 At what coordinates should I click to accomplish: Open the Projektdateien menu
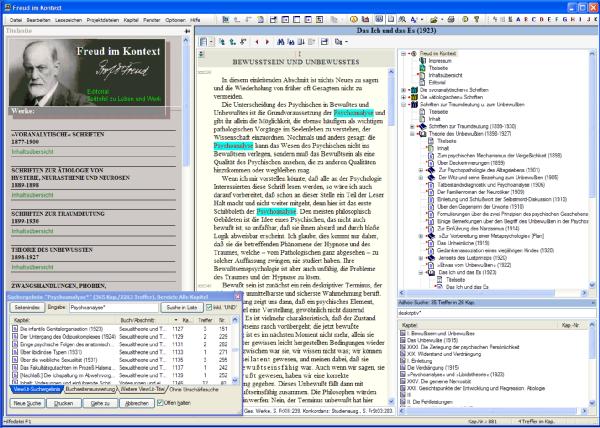pos(103,20)
